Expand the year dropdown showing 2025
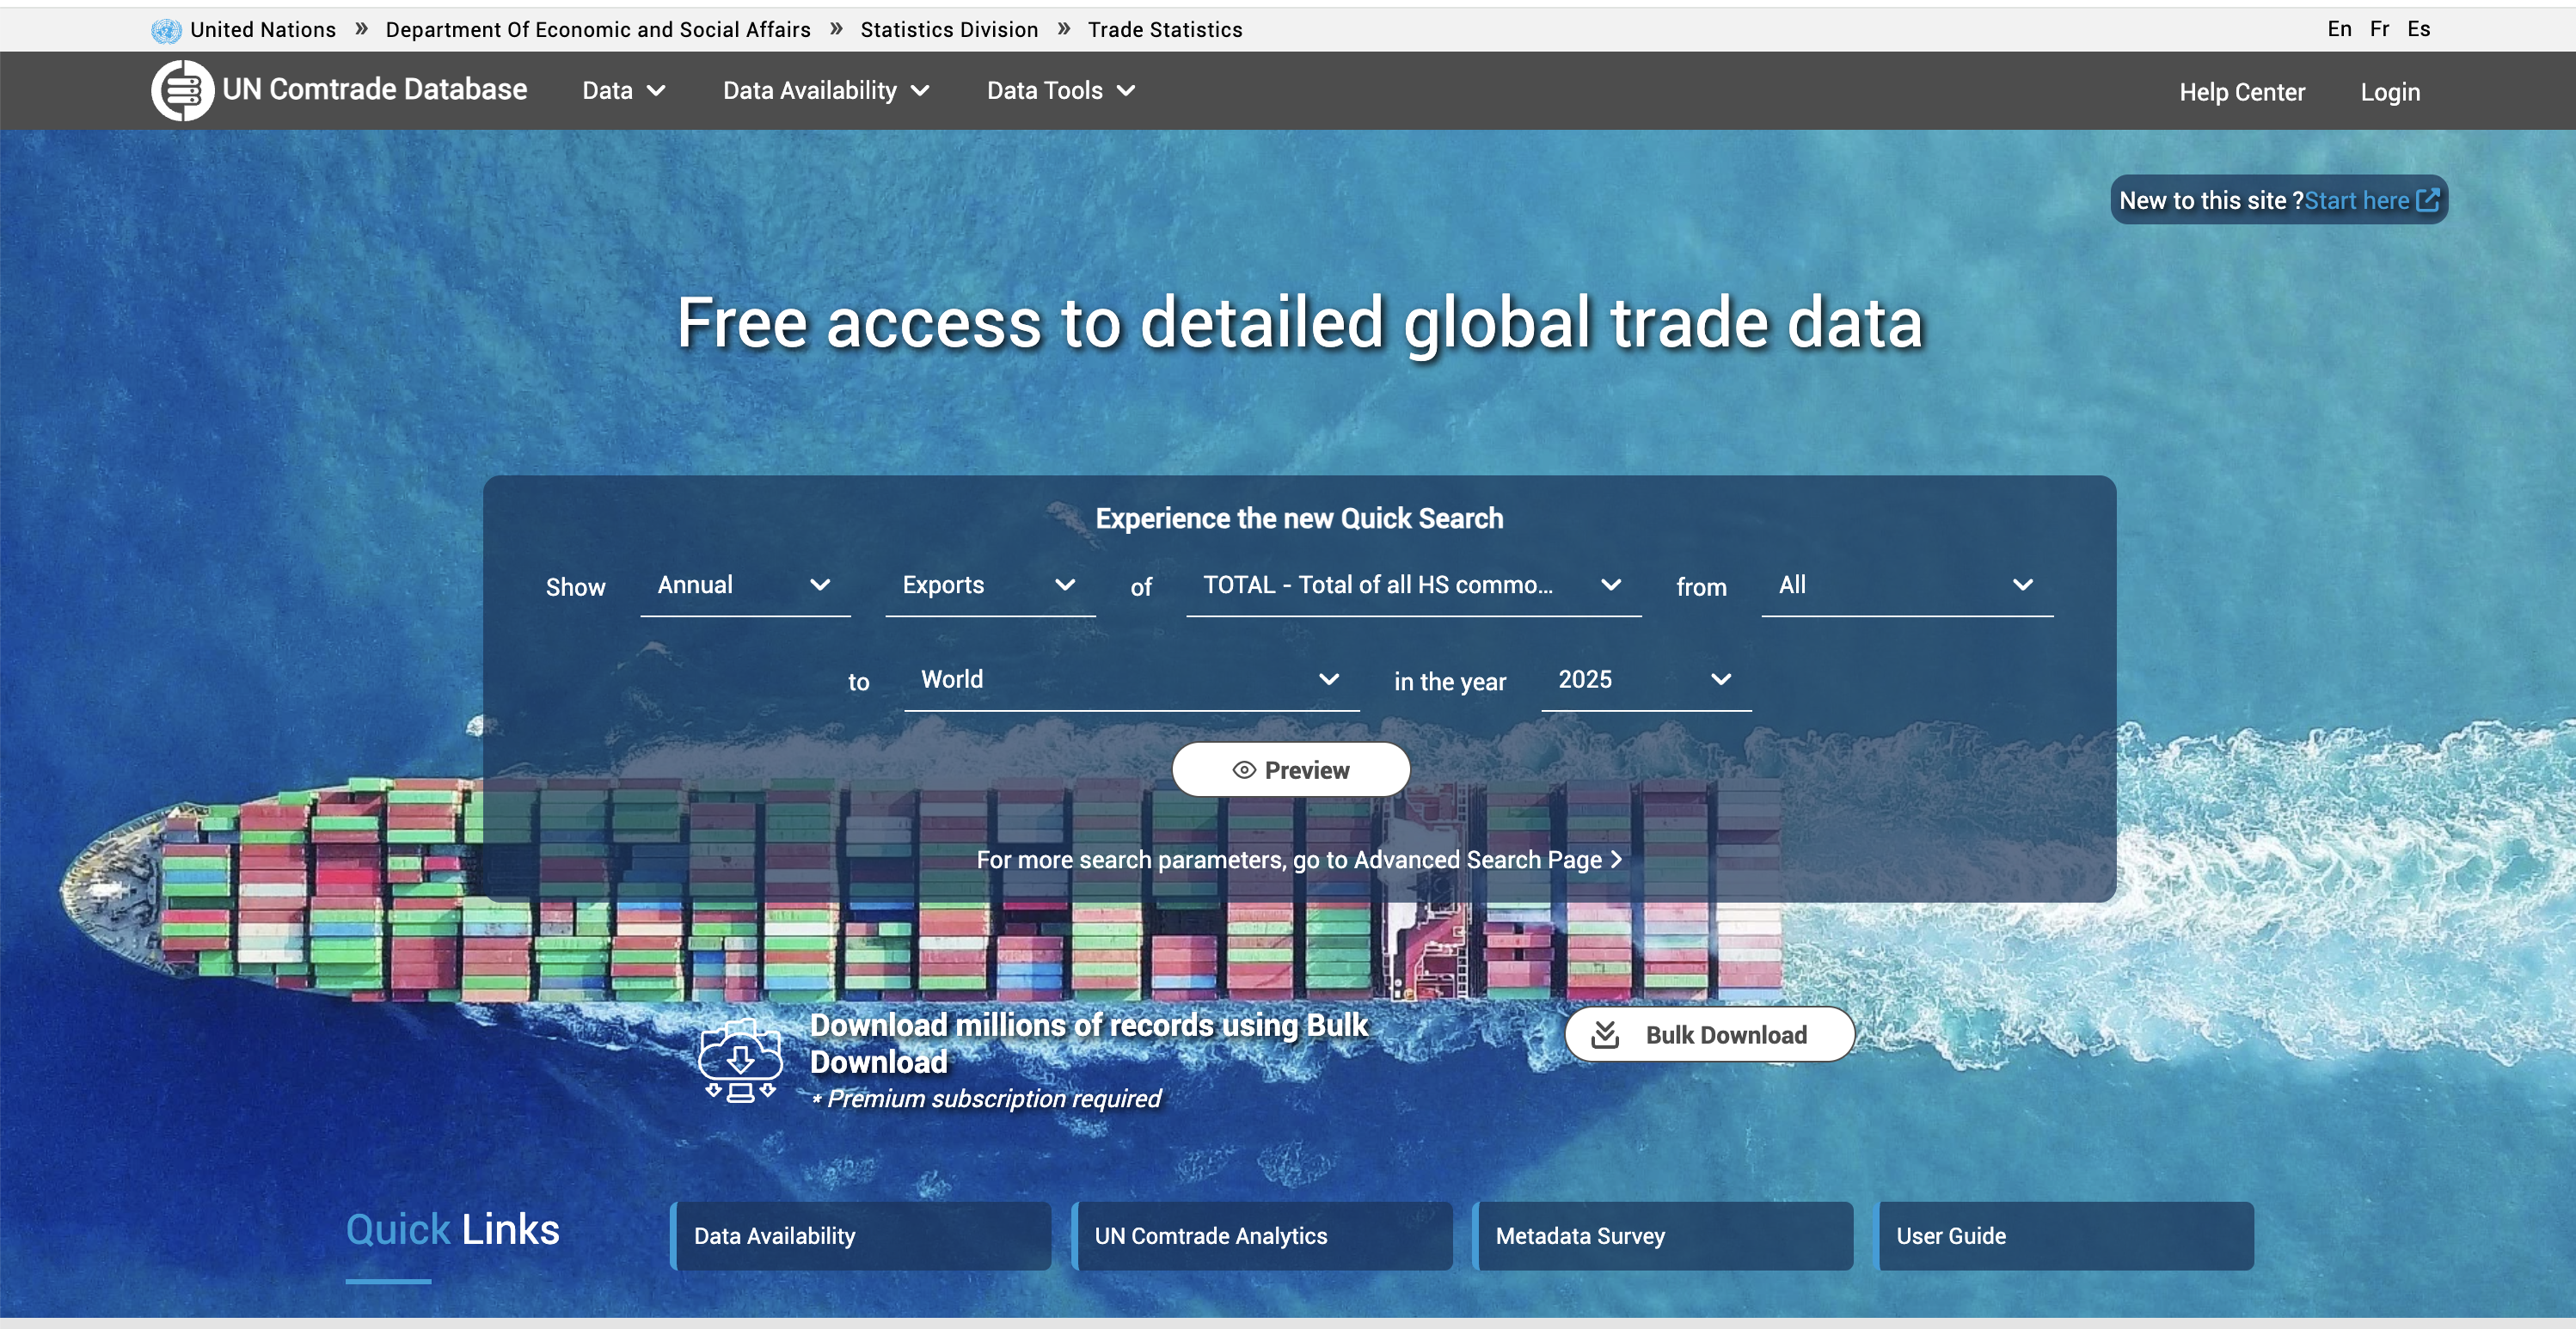2576x1329 pixels. [x=1644, y=680]
